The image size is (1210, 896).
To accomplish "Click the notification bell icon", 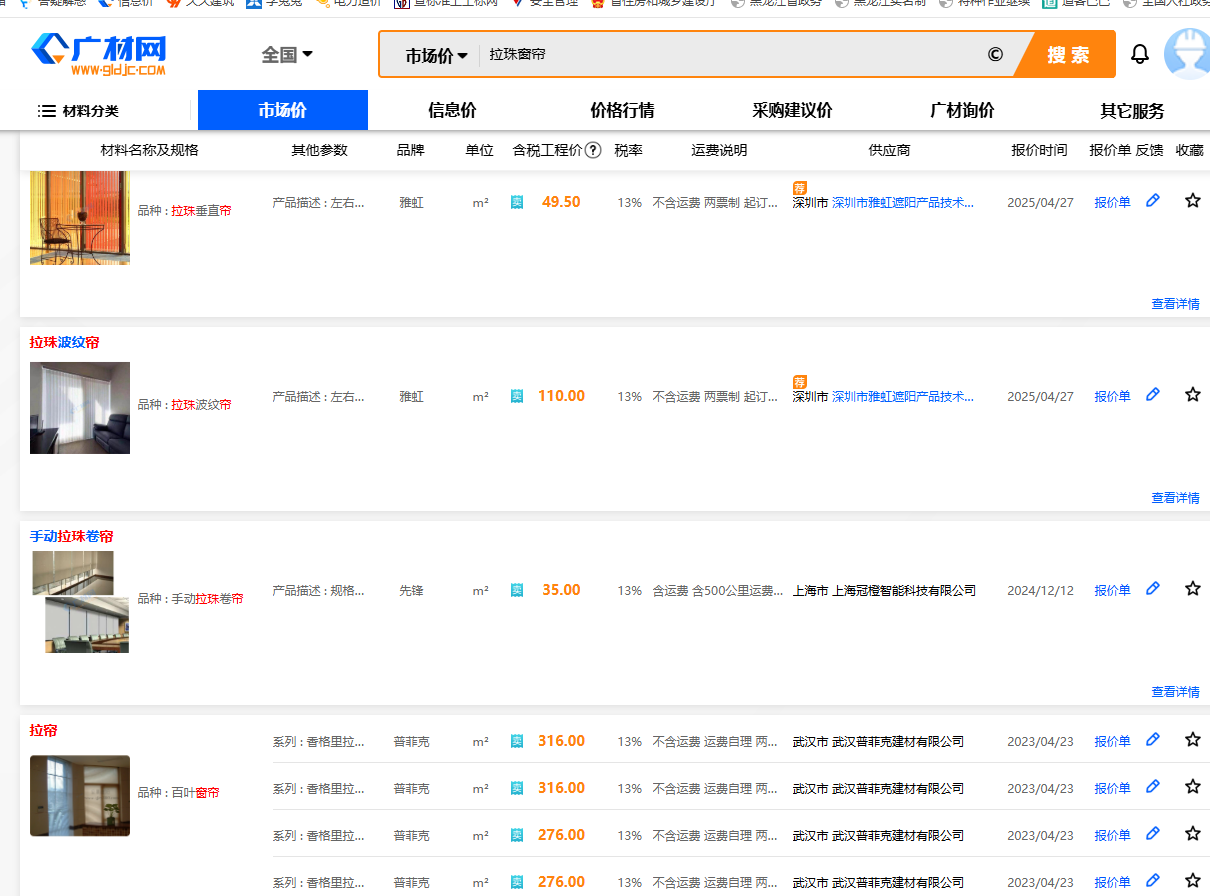I will tap(1139, 54).
